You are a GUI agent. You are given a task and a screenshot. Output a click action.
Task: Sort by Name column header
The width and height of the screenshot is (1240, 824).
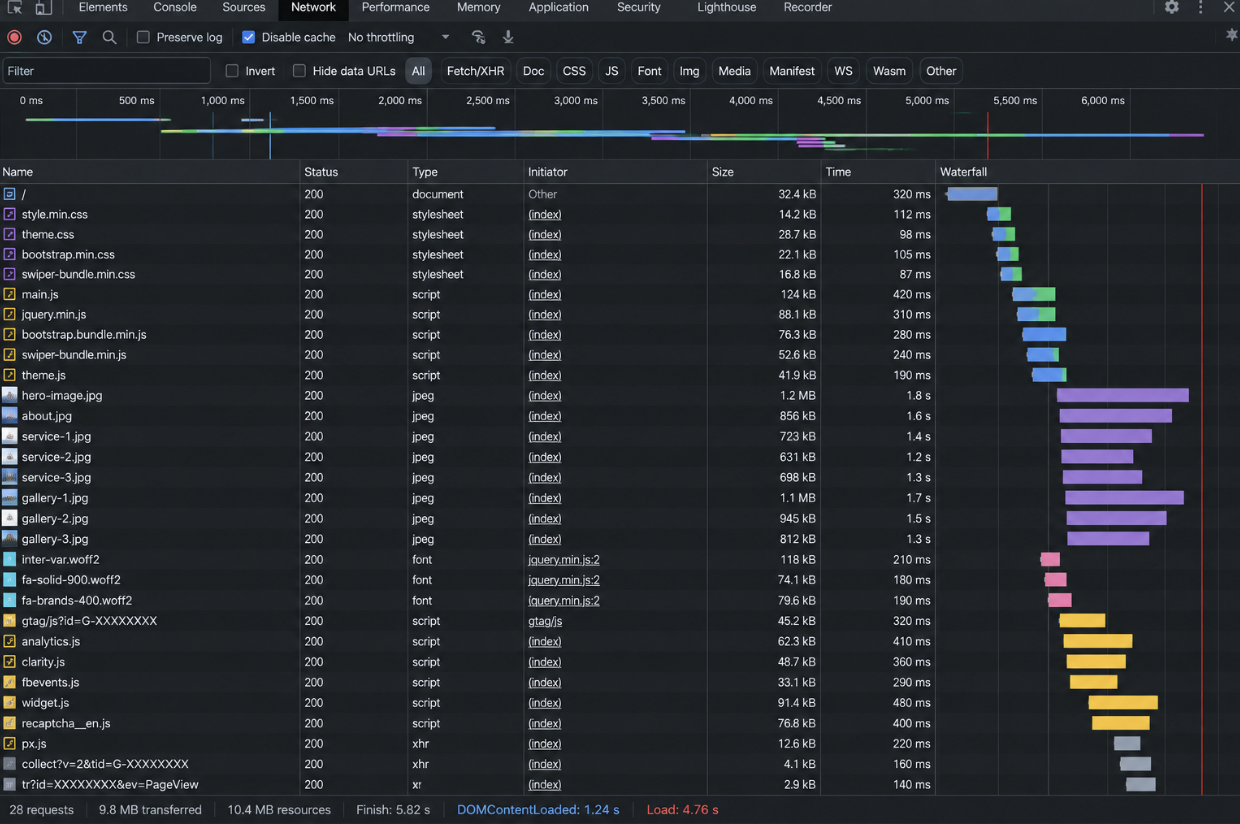pos(150,172)
